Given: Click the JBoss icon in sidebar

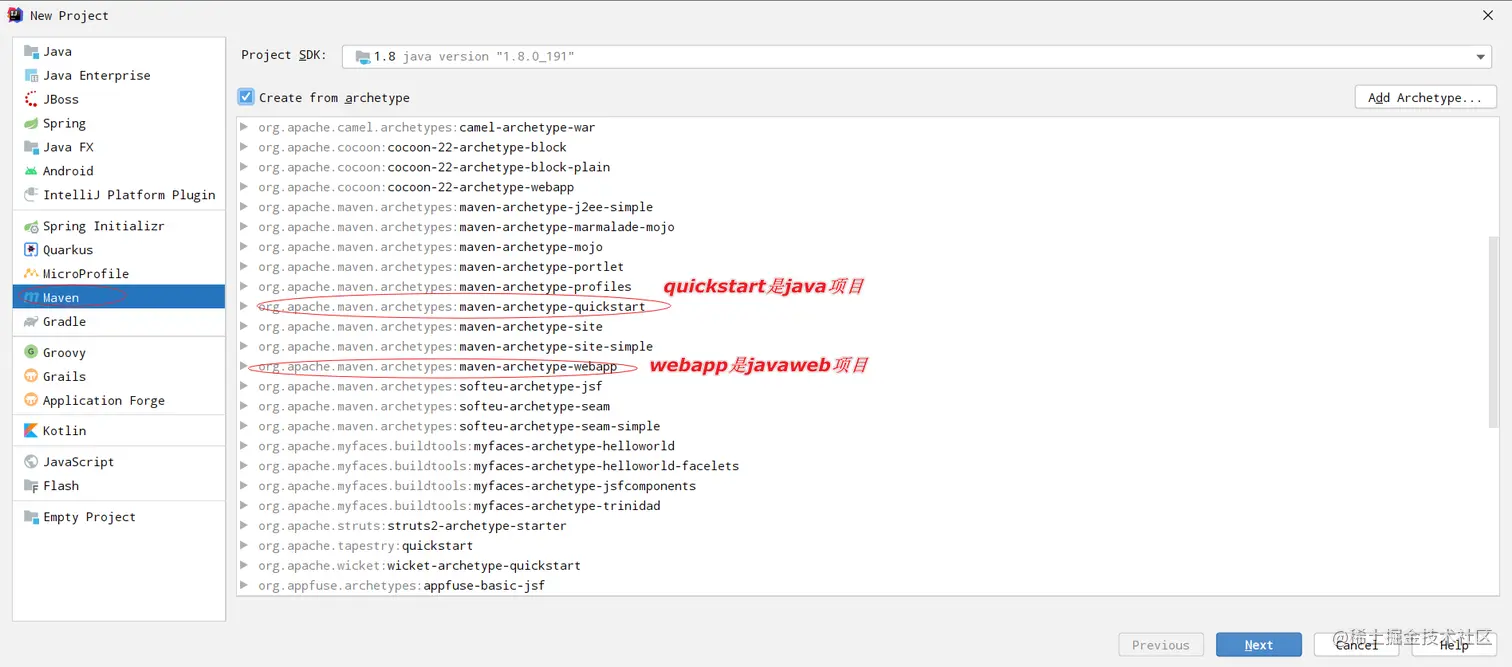Looking at the screenshot, I should point(31,99).
